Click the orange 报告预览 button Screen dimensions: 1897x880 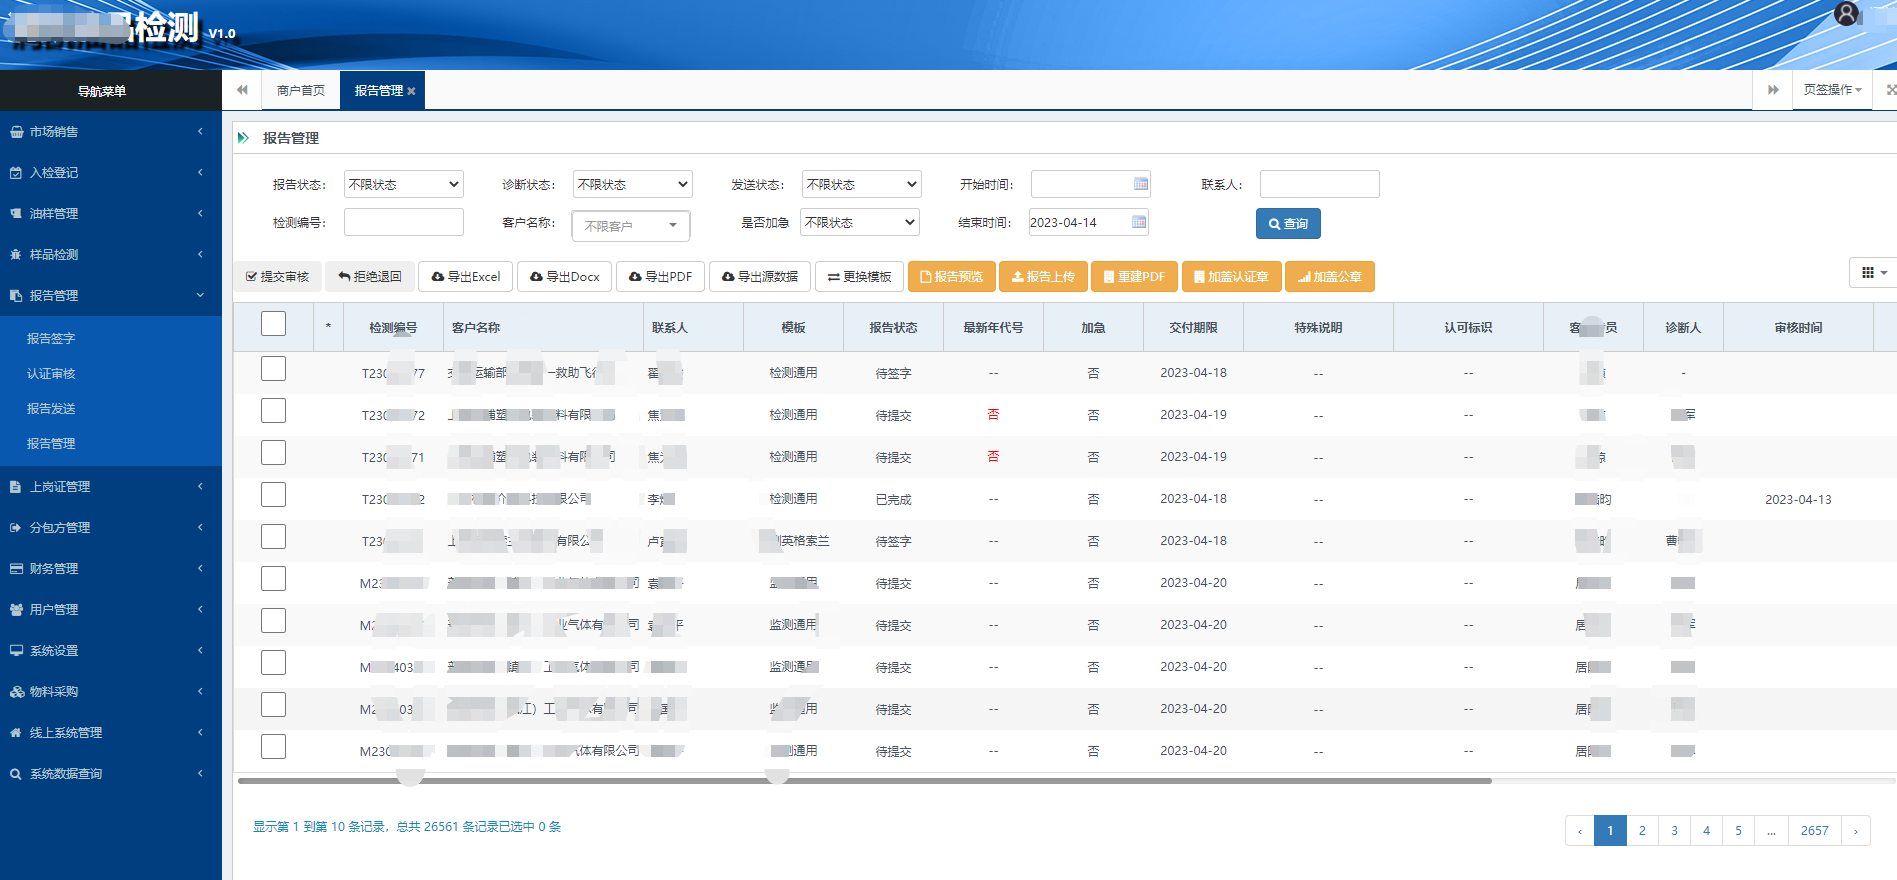click(x=952, y=277)
